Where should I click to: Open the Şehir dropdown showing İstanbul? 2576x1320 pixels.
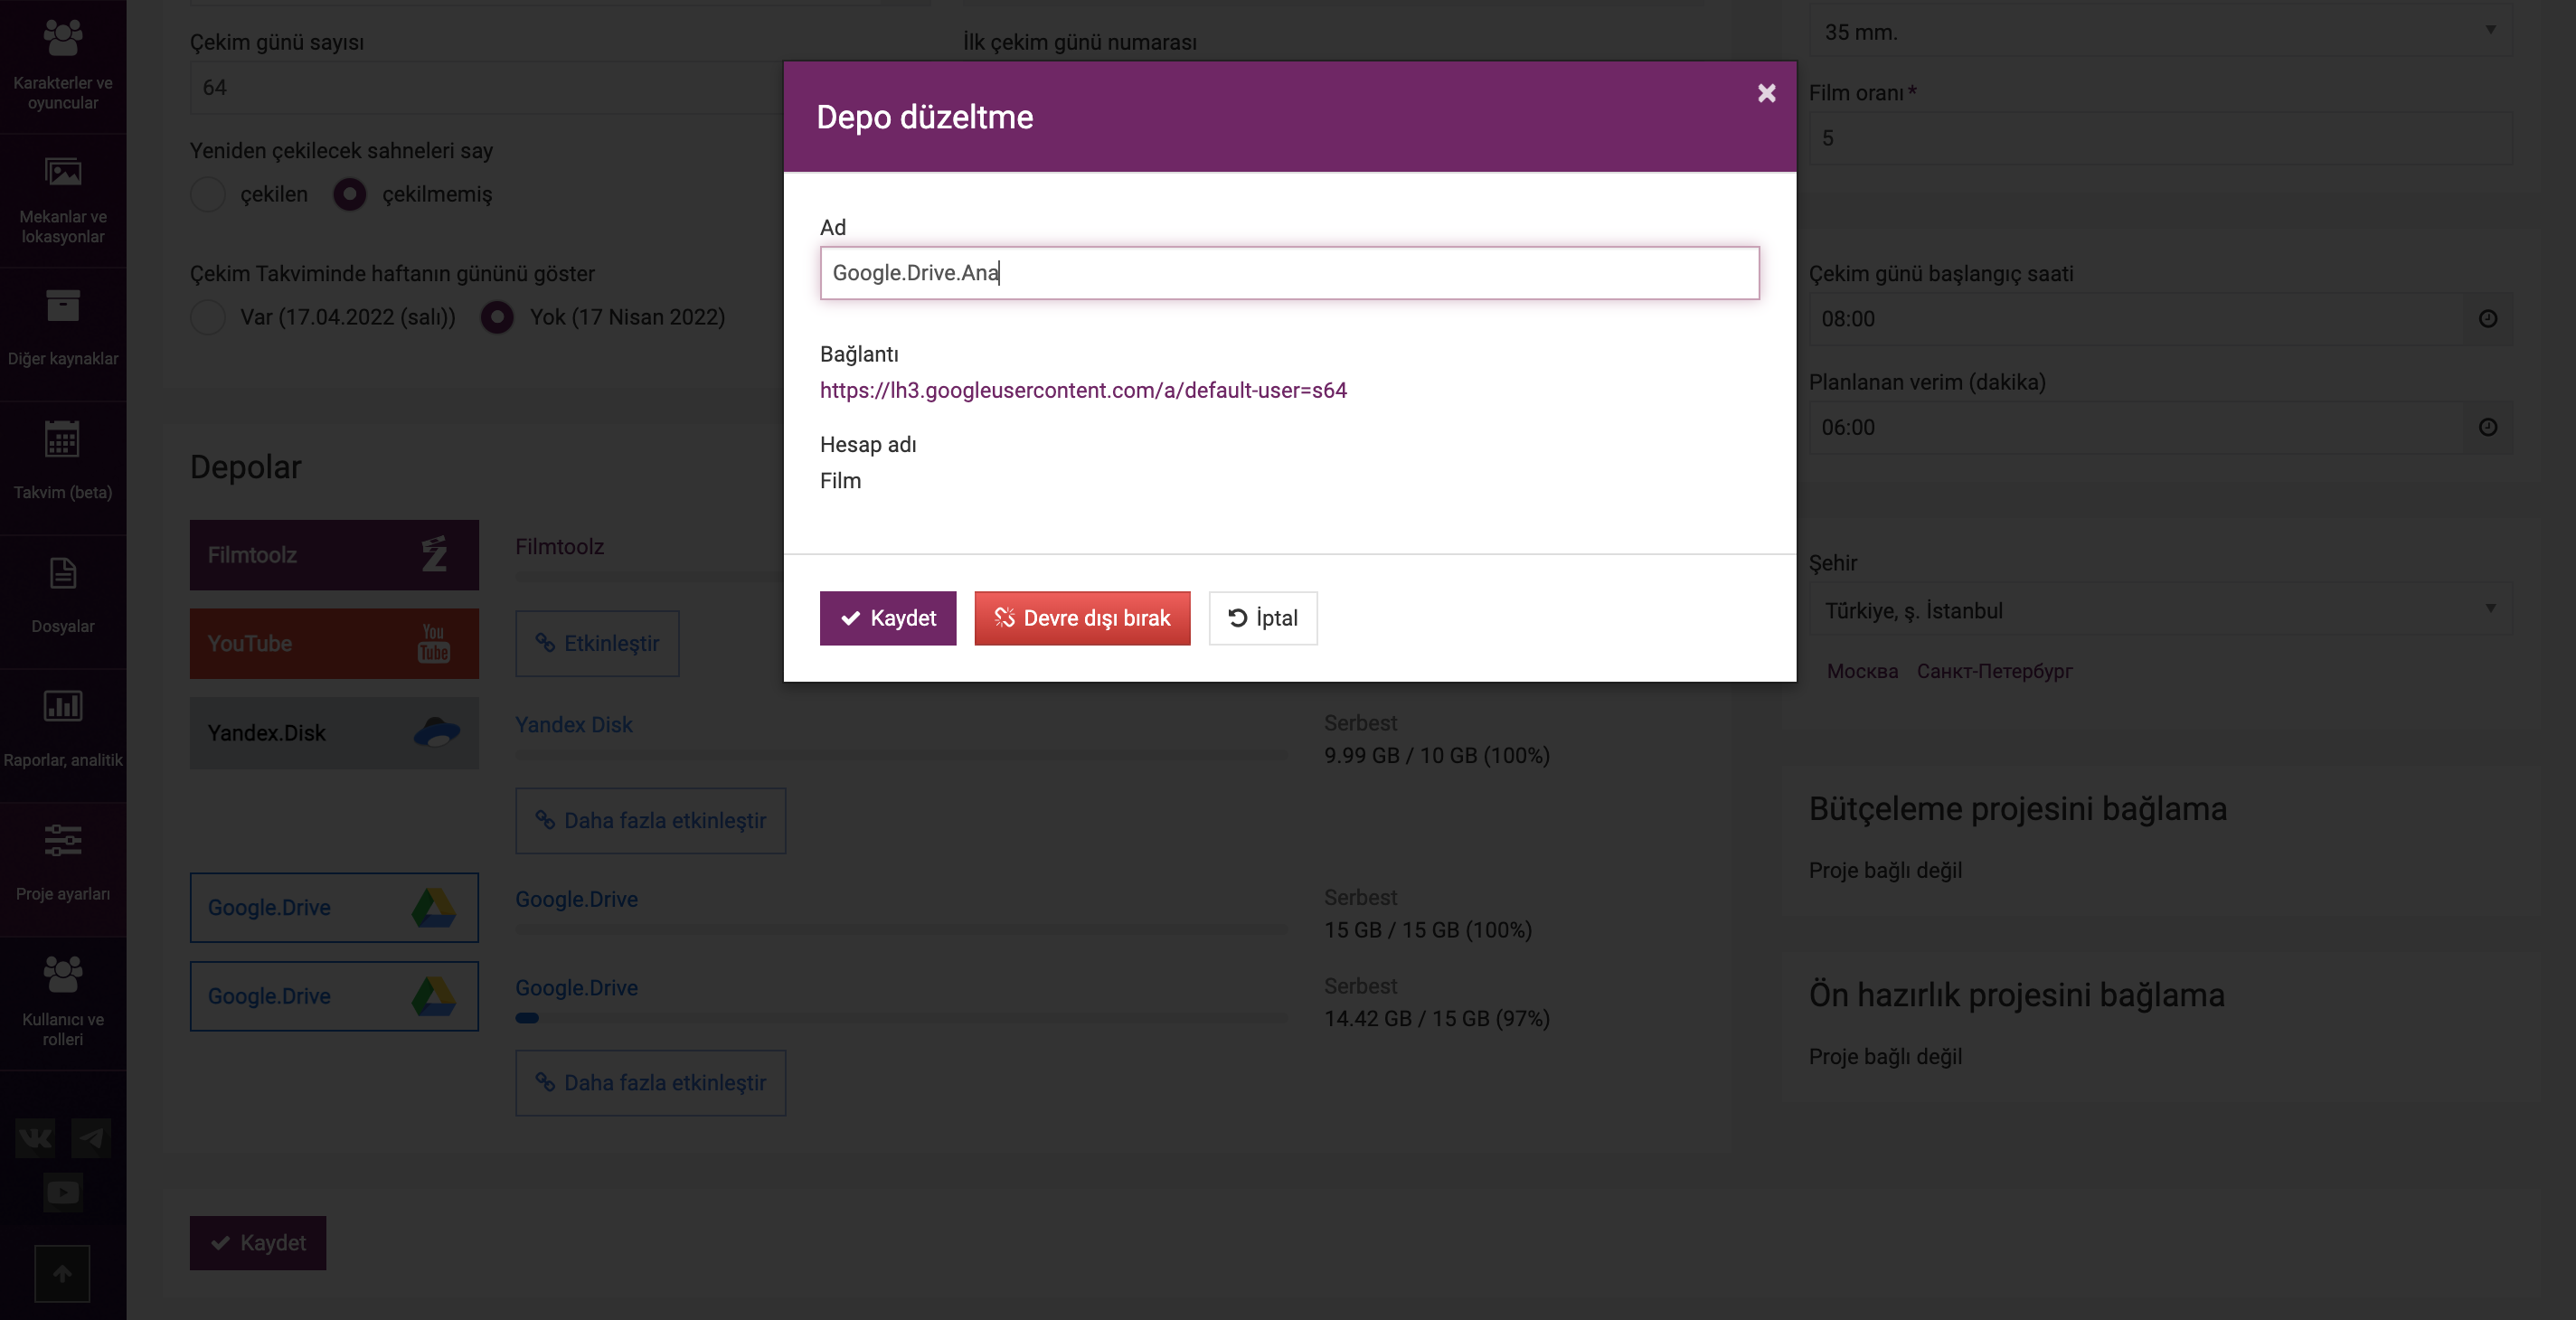click(x=2160, y=610)
